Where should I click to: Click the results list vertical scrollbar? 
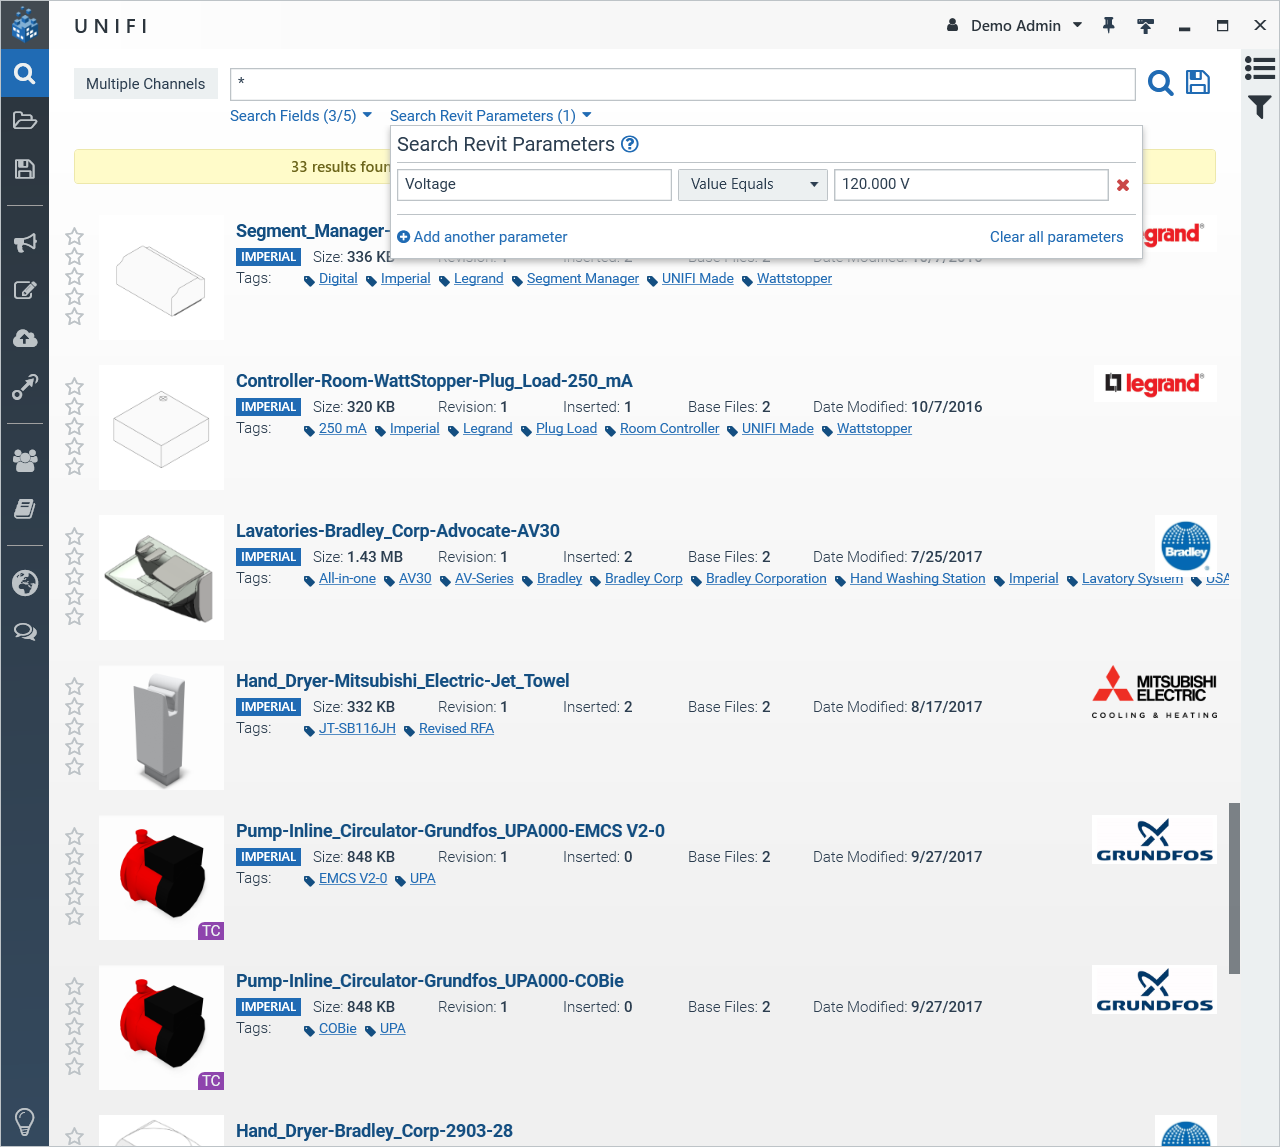coord(1234,888)
